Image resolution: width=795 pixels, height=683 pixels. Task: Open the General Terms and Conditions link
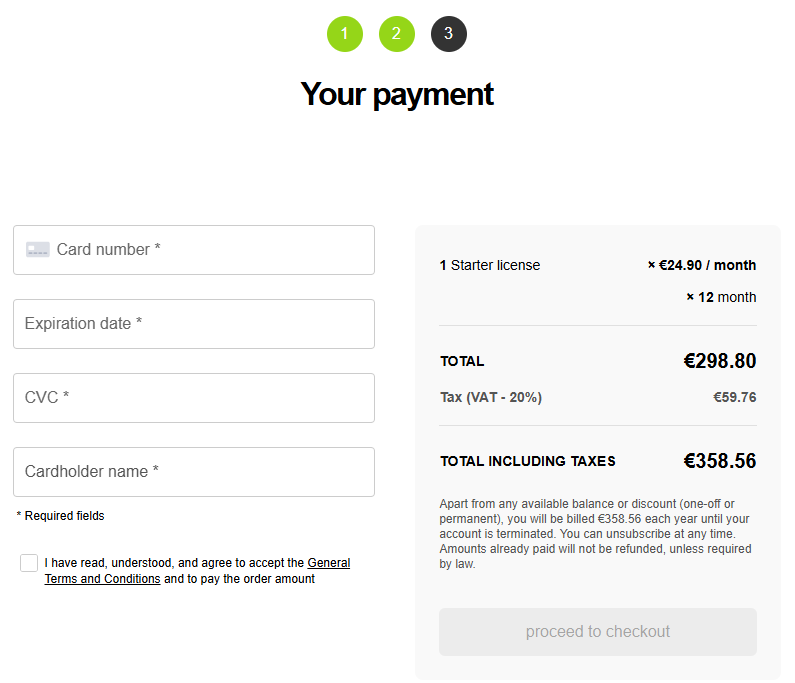(328, 563)
